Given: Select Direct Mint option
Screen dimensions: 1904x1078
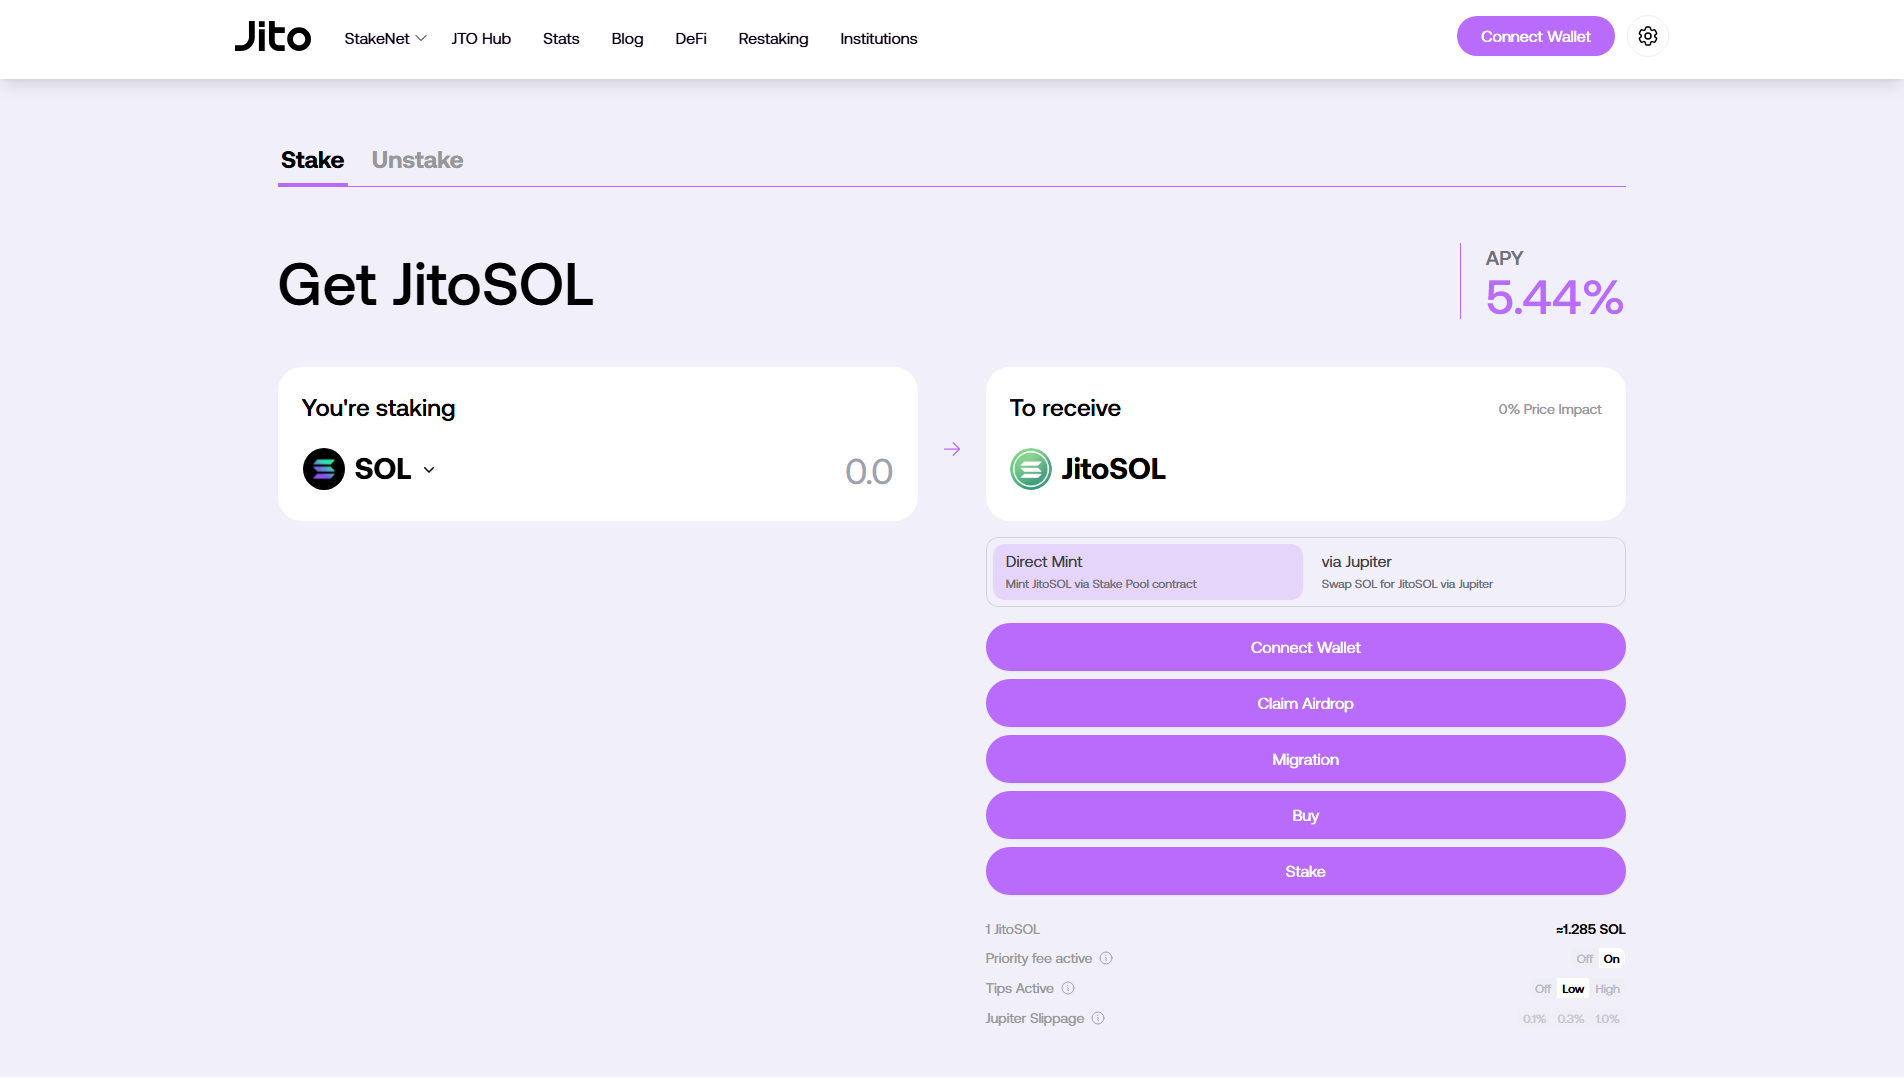Looking at the screenshot, I should click(1148, 572).
